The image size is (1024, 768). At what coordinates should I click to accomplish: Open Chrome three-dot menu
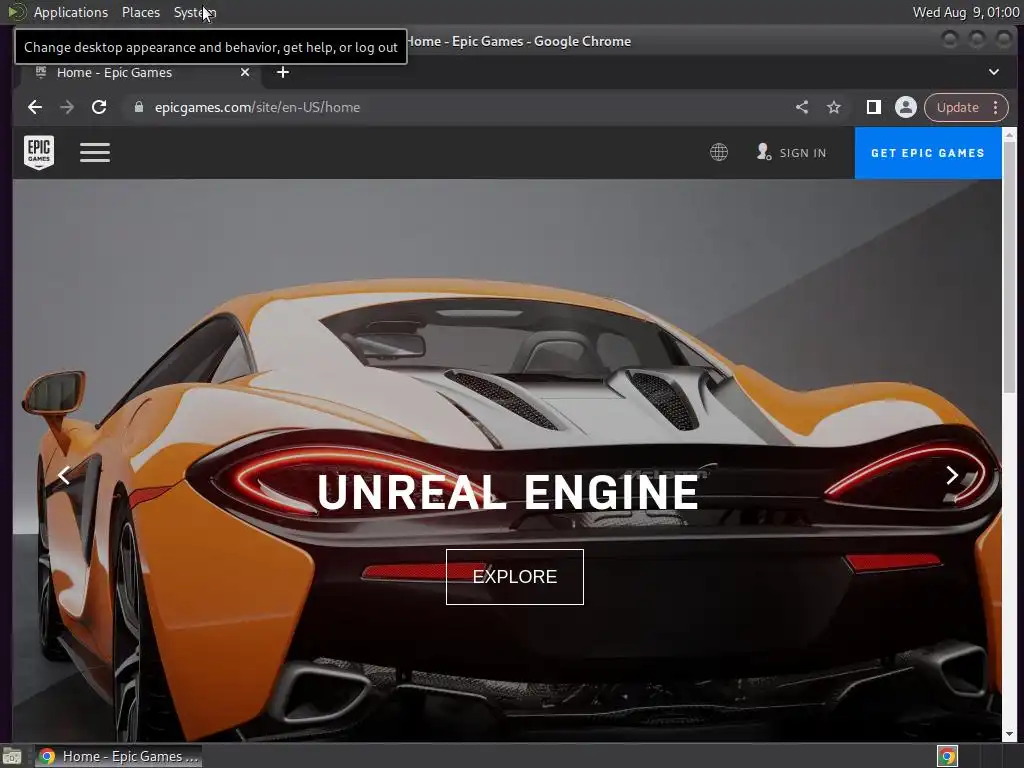(x=995, y=107)
